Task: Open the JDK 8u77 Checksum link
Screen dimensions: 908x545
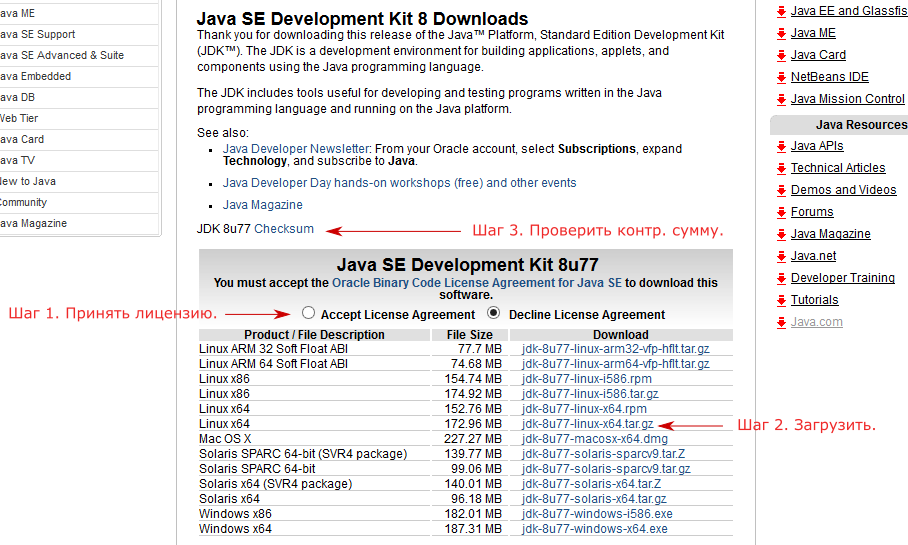Action: click(x=284, y=229)
